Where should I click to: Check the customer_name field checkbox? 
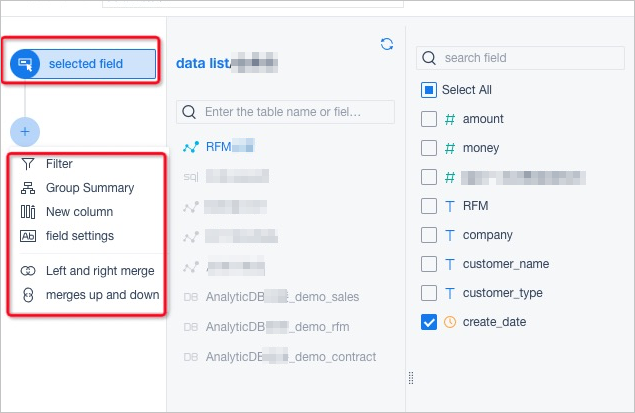[429, 264]
